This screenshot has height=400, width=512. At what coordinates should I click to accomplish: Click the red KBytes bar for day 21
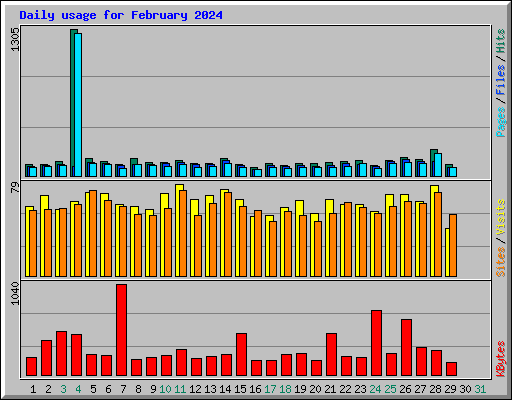pos(331,354)
